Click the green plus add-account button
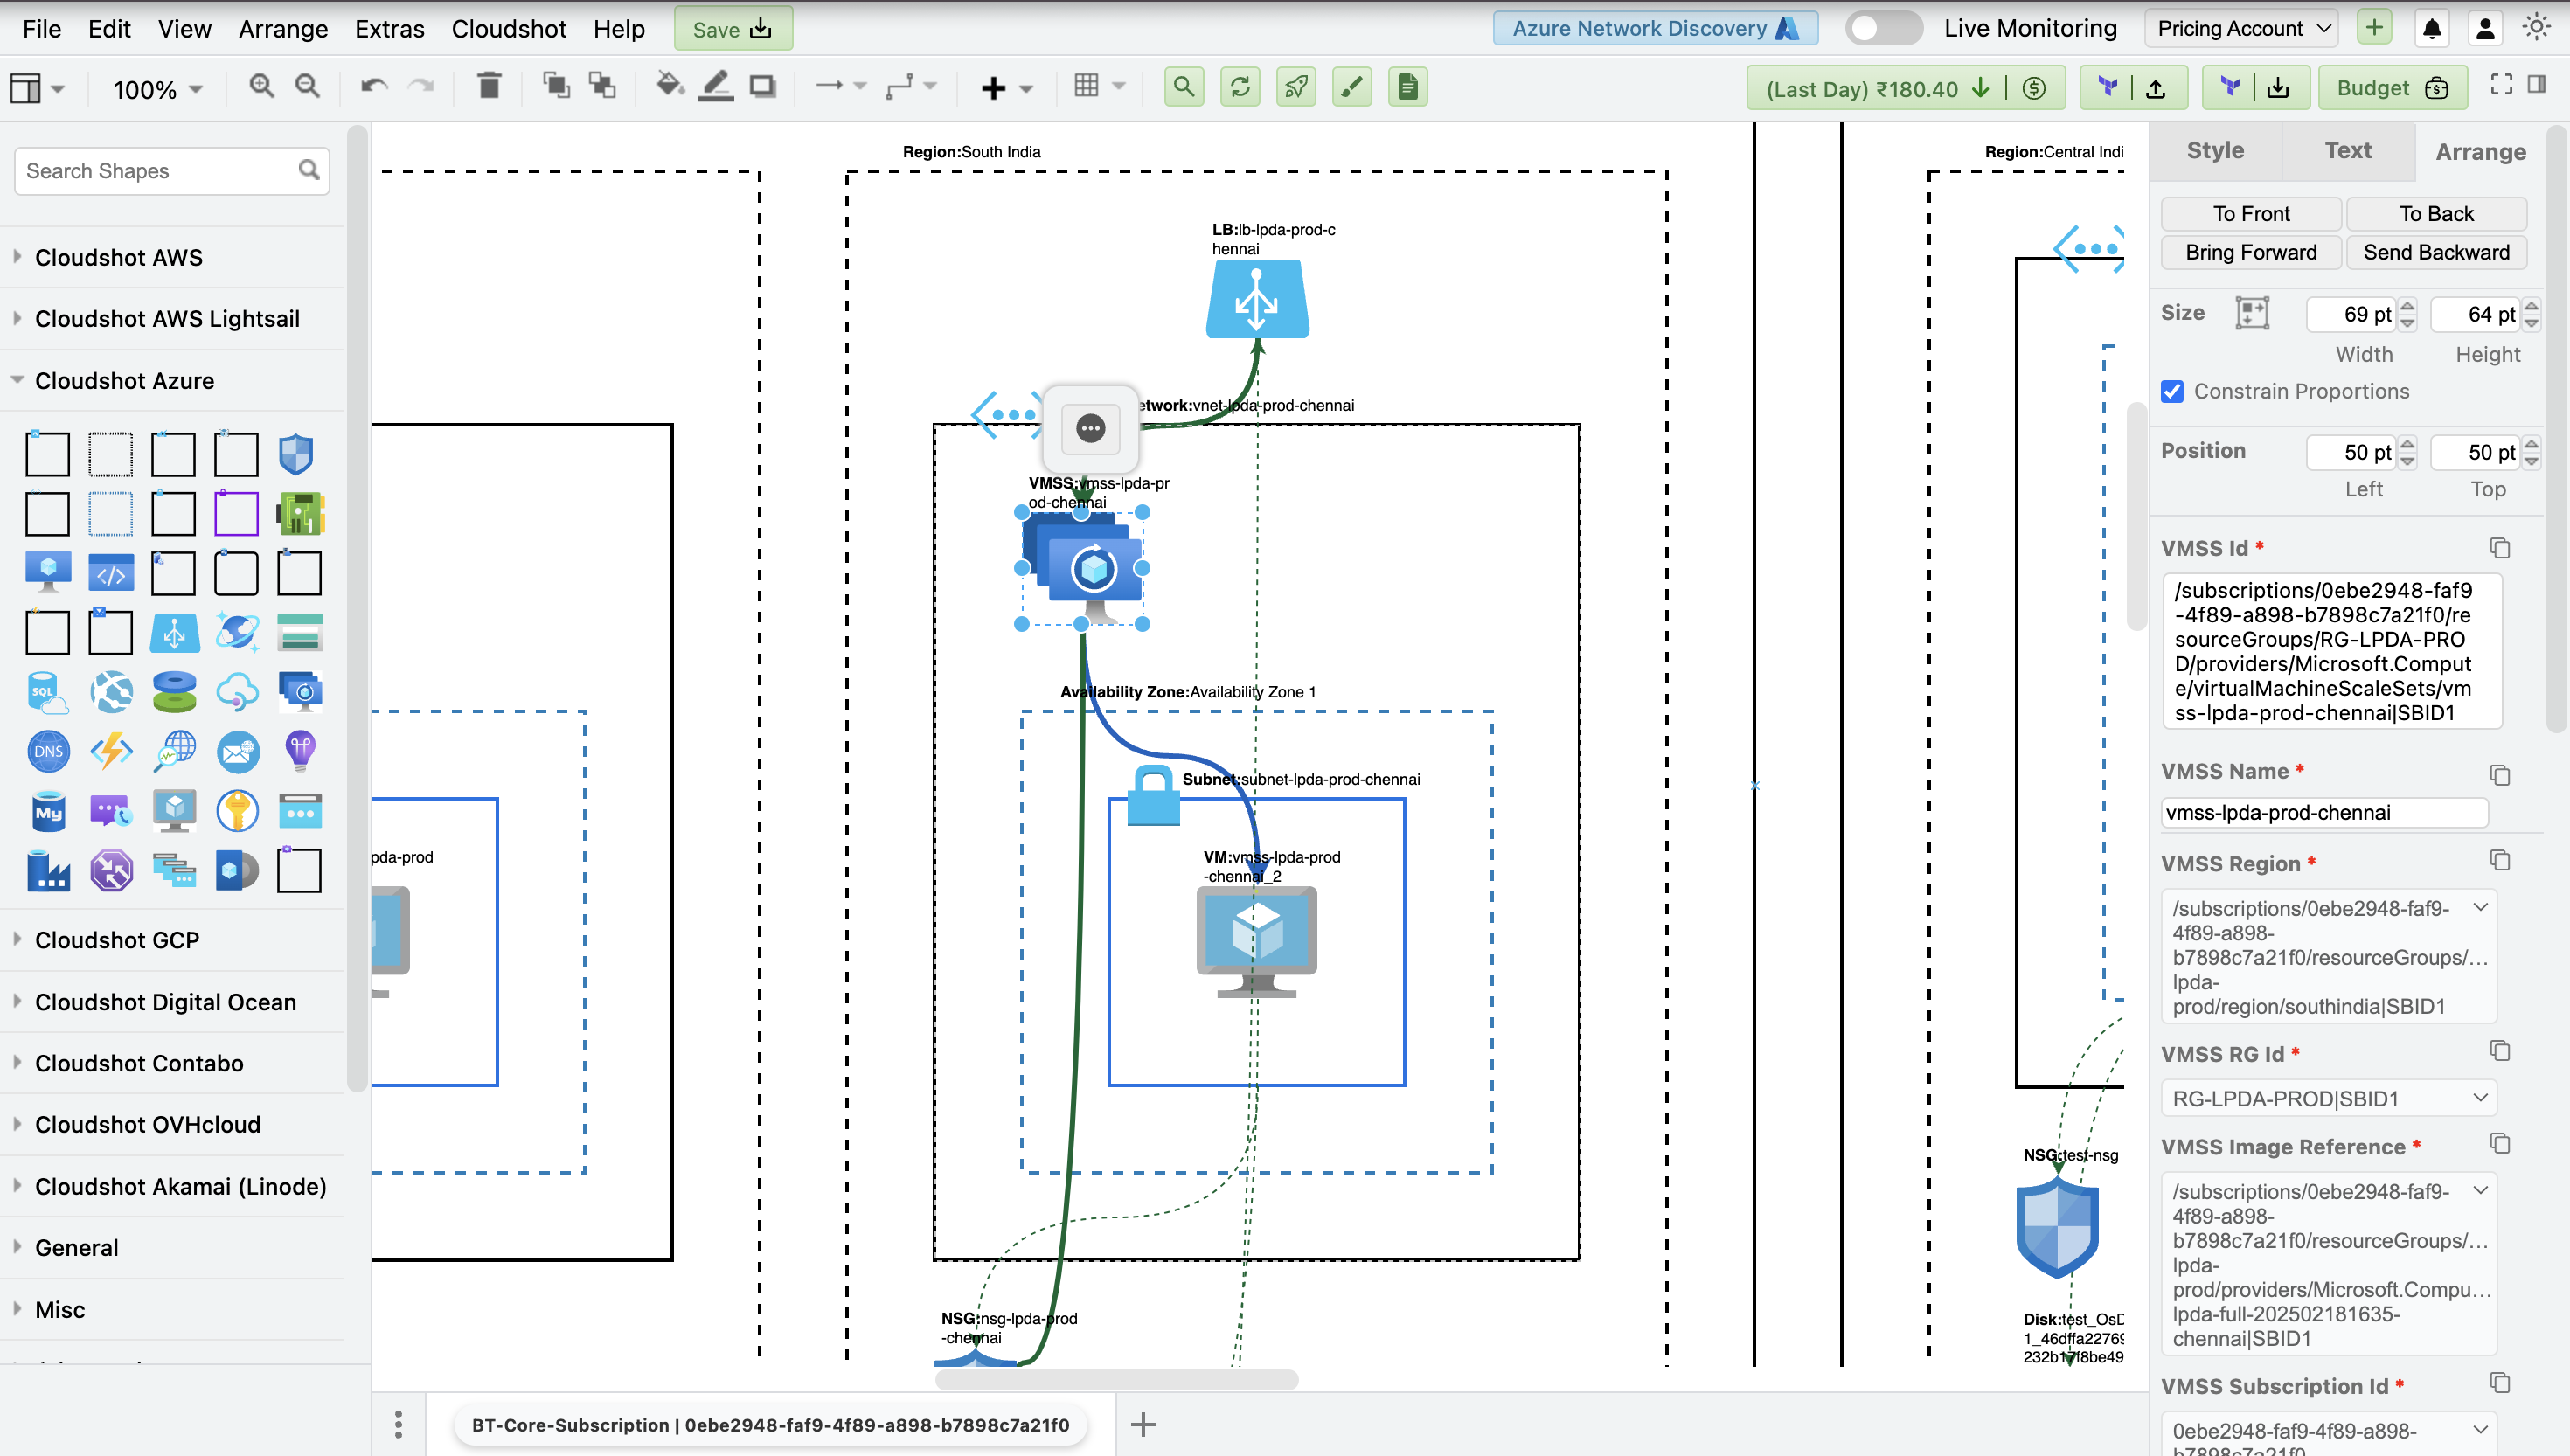This screenshot has height=1456, width=2570. 2375,28
